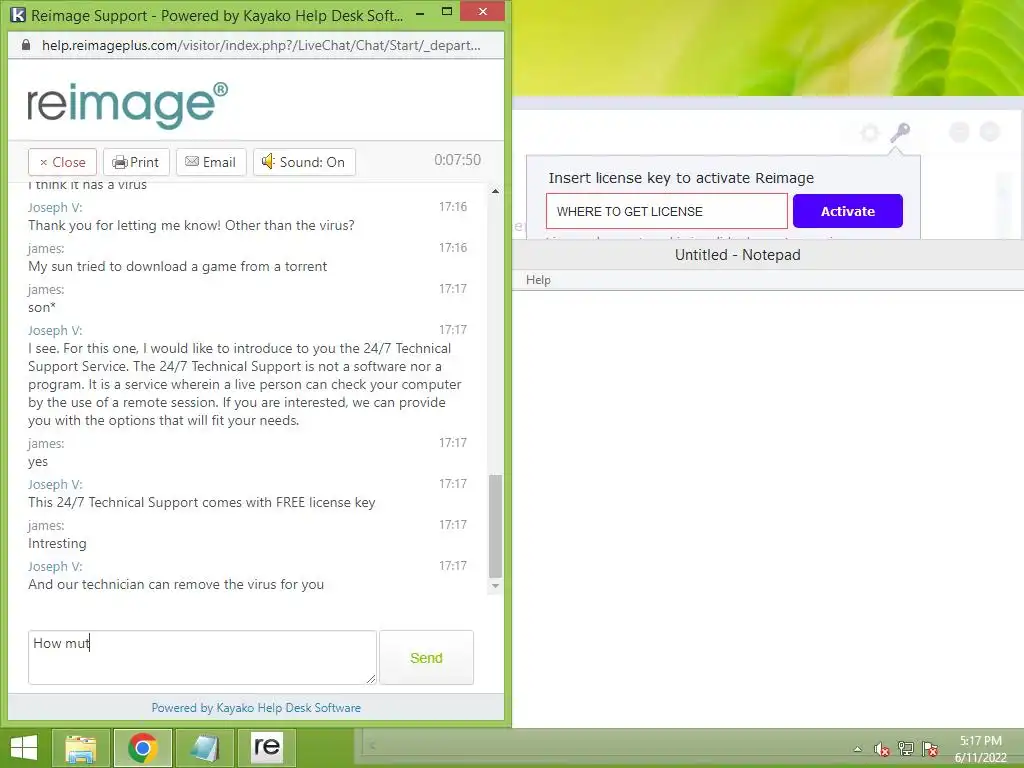The image size is (1024, 768).
Task: Click the network tray icon
Action: tap(906, 749)
